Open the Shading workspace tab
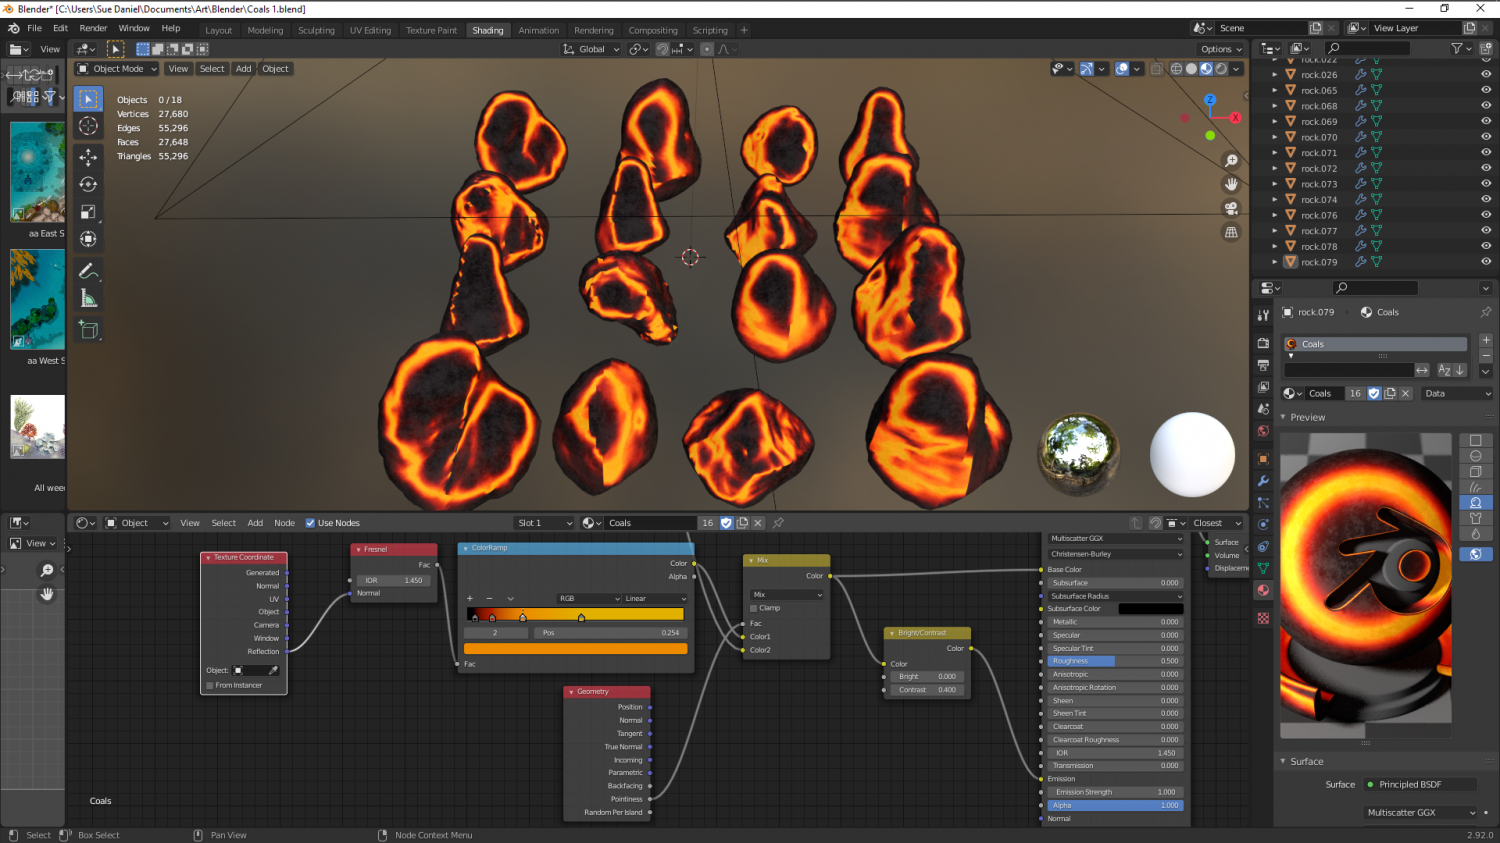 [x=488, y=30]
